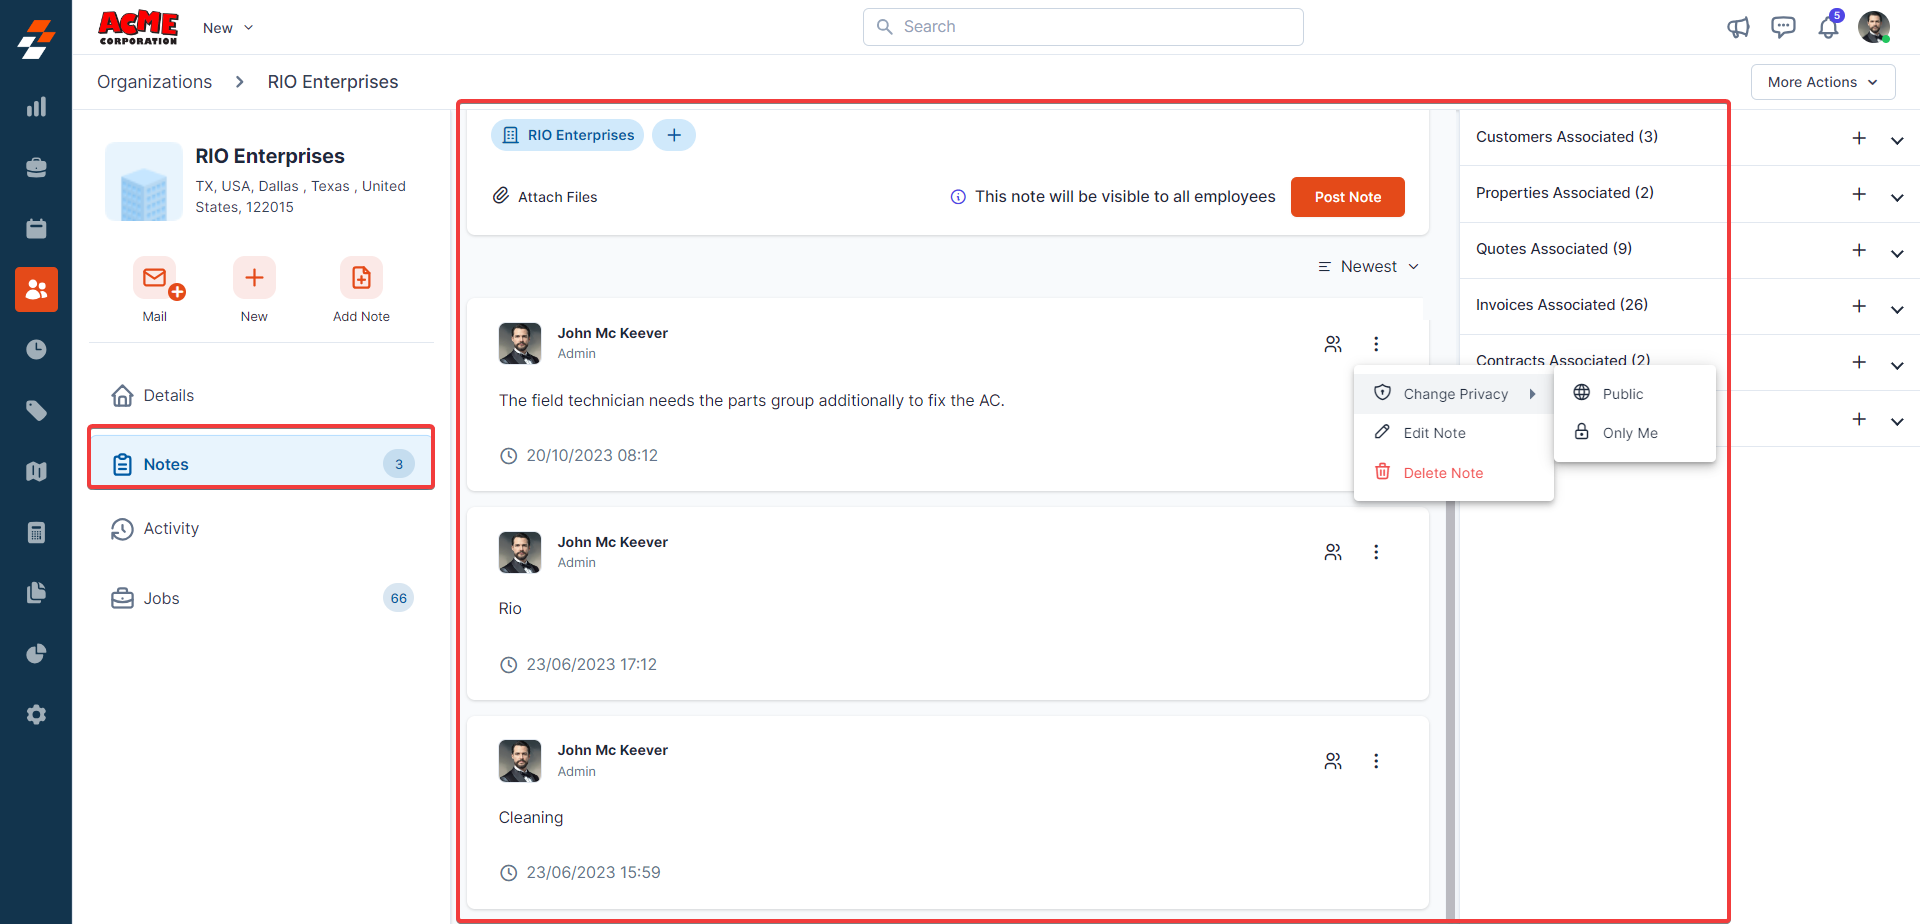Open the user profile avatar menu
1920x924 pixels.
[x=1874, y=27]
